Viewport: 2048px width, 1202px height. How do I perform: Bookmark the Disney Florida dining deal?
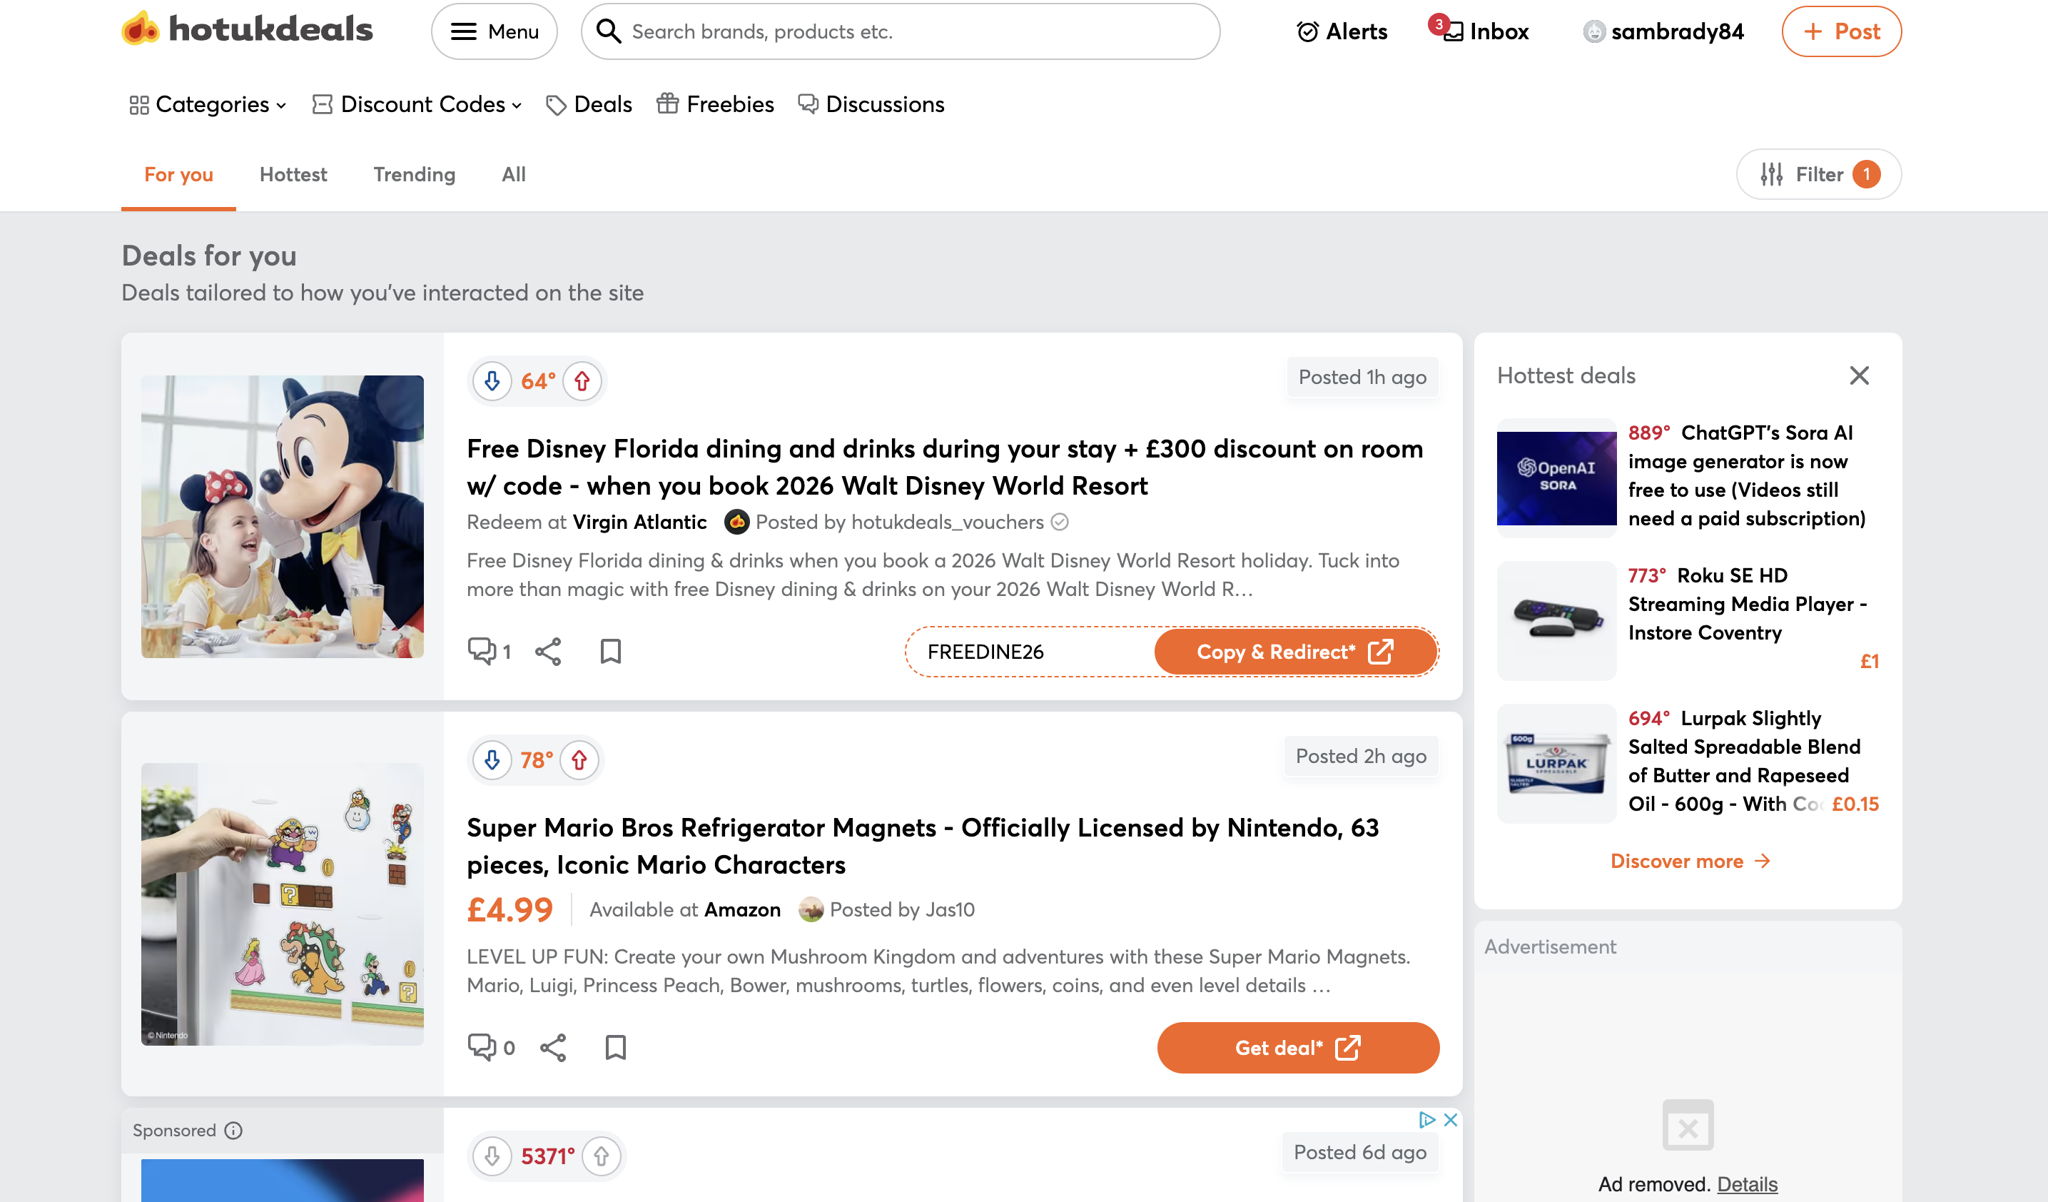coord(611,652)
